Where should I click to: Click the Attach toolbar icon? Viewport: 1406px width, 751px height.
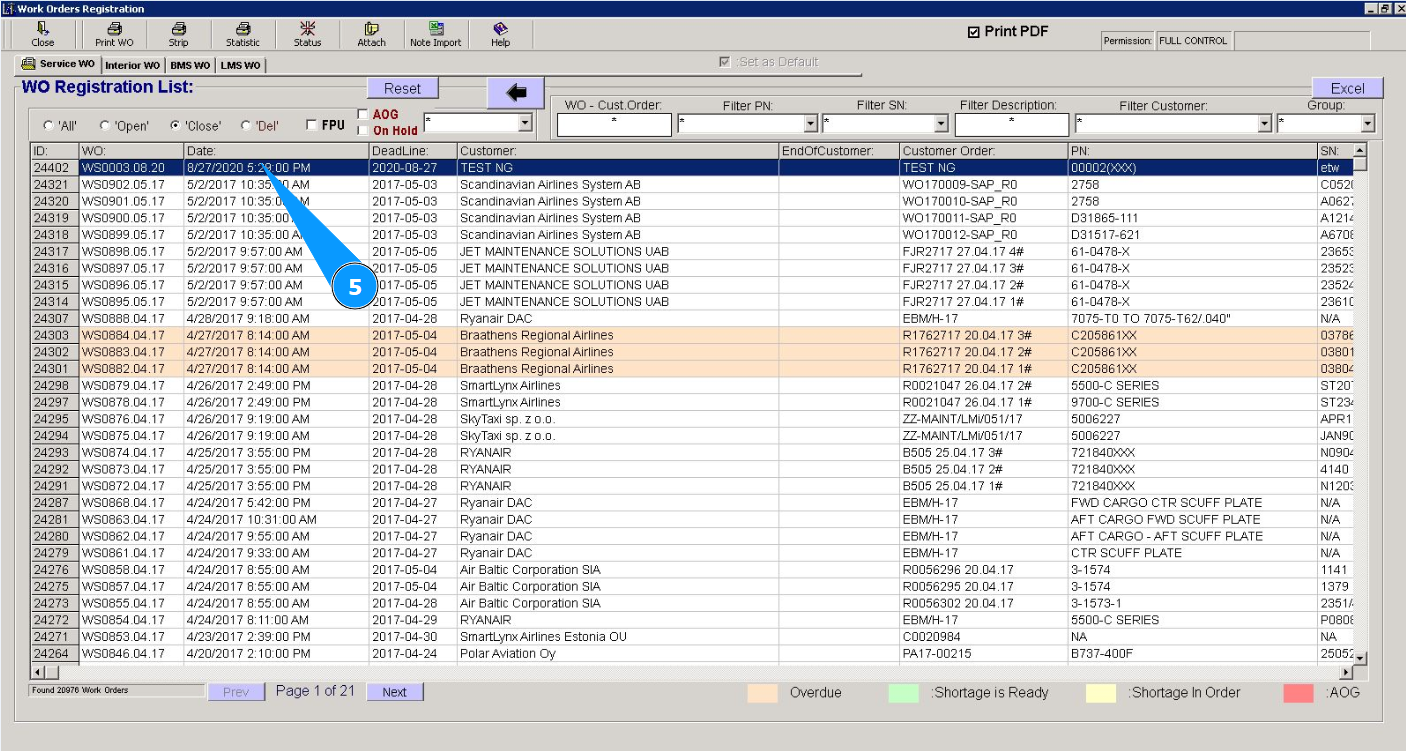[371, 35]
